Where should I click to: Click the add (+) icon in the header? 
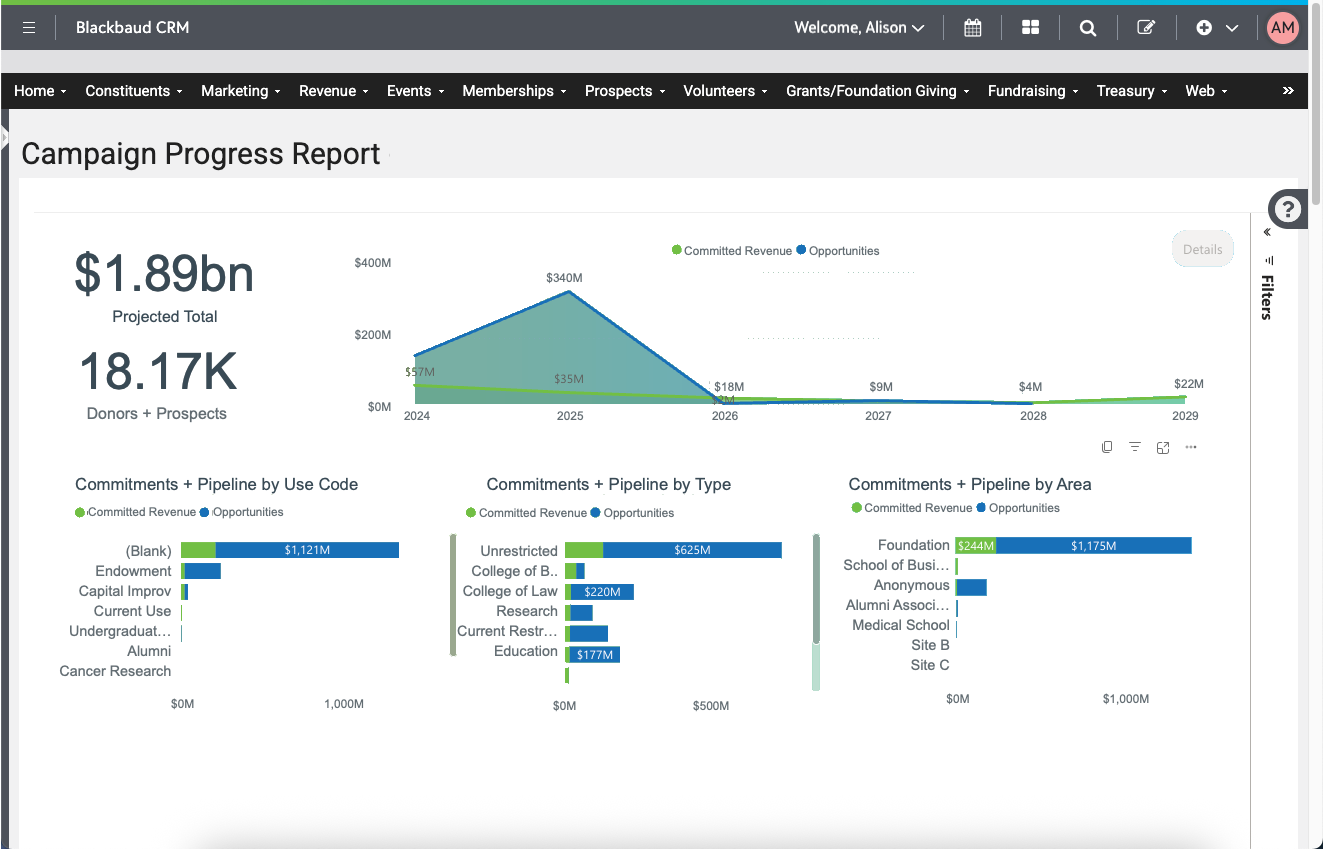pos(1203,27)
